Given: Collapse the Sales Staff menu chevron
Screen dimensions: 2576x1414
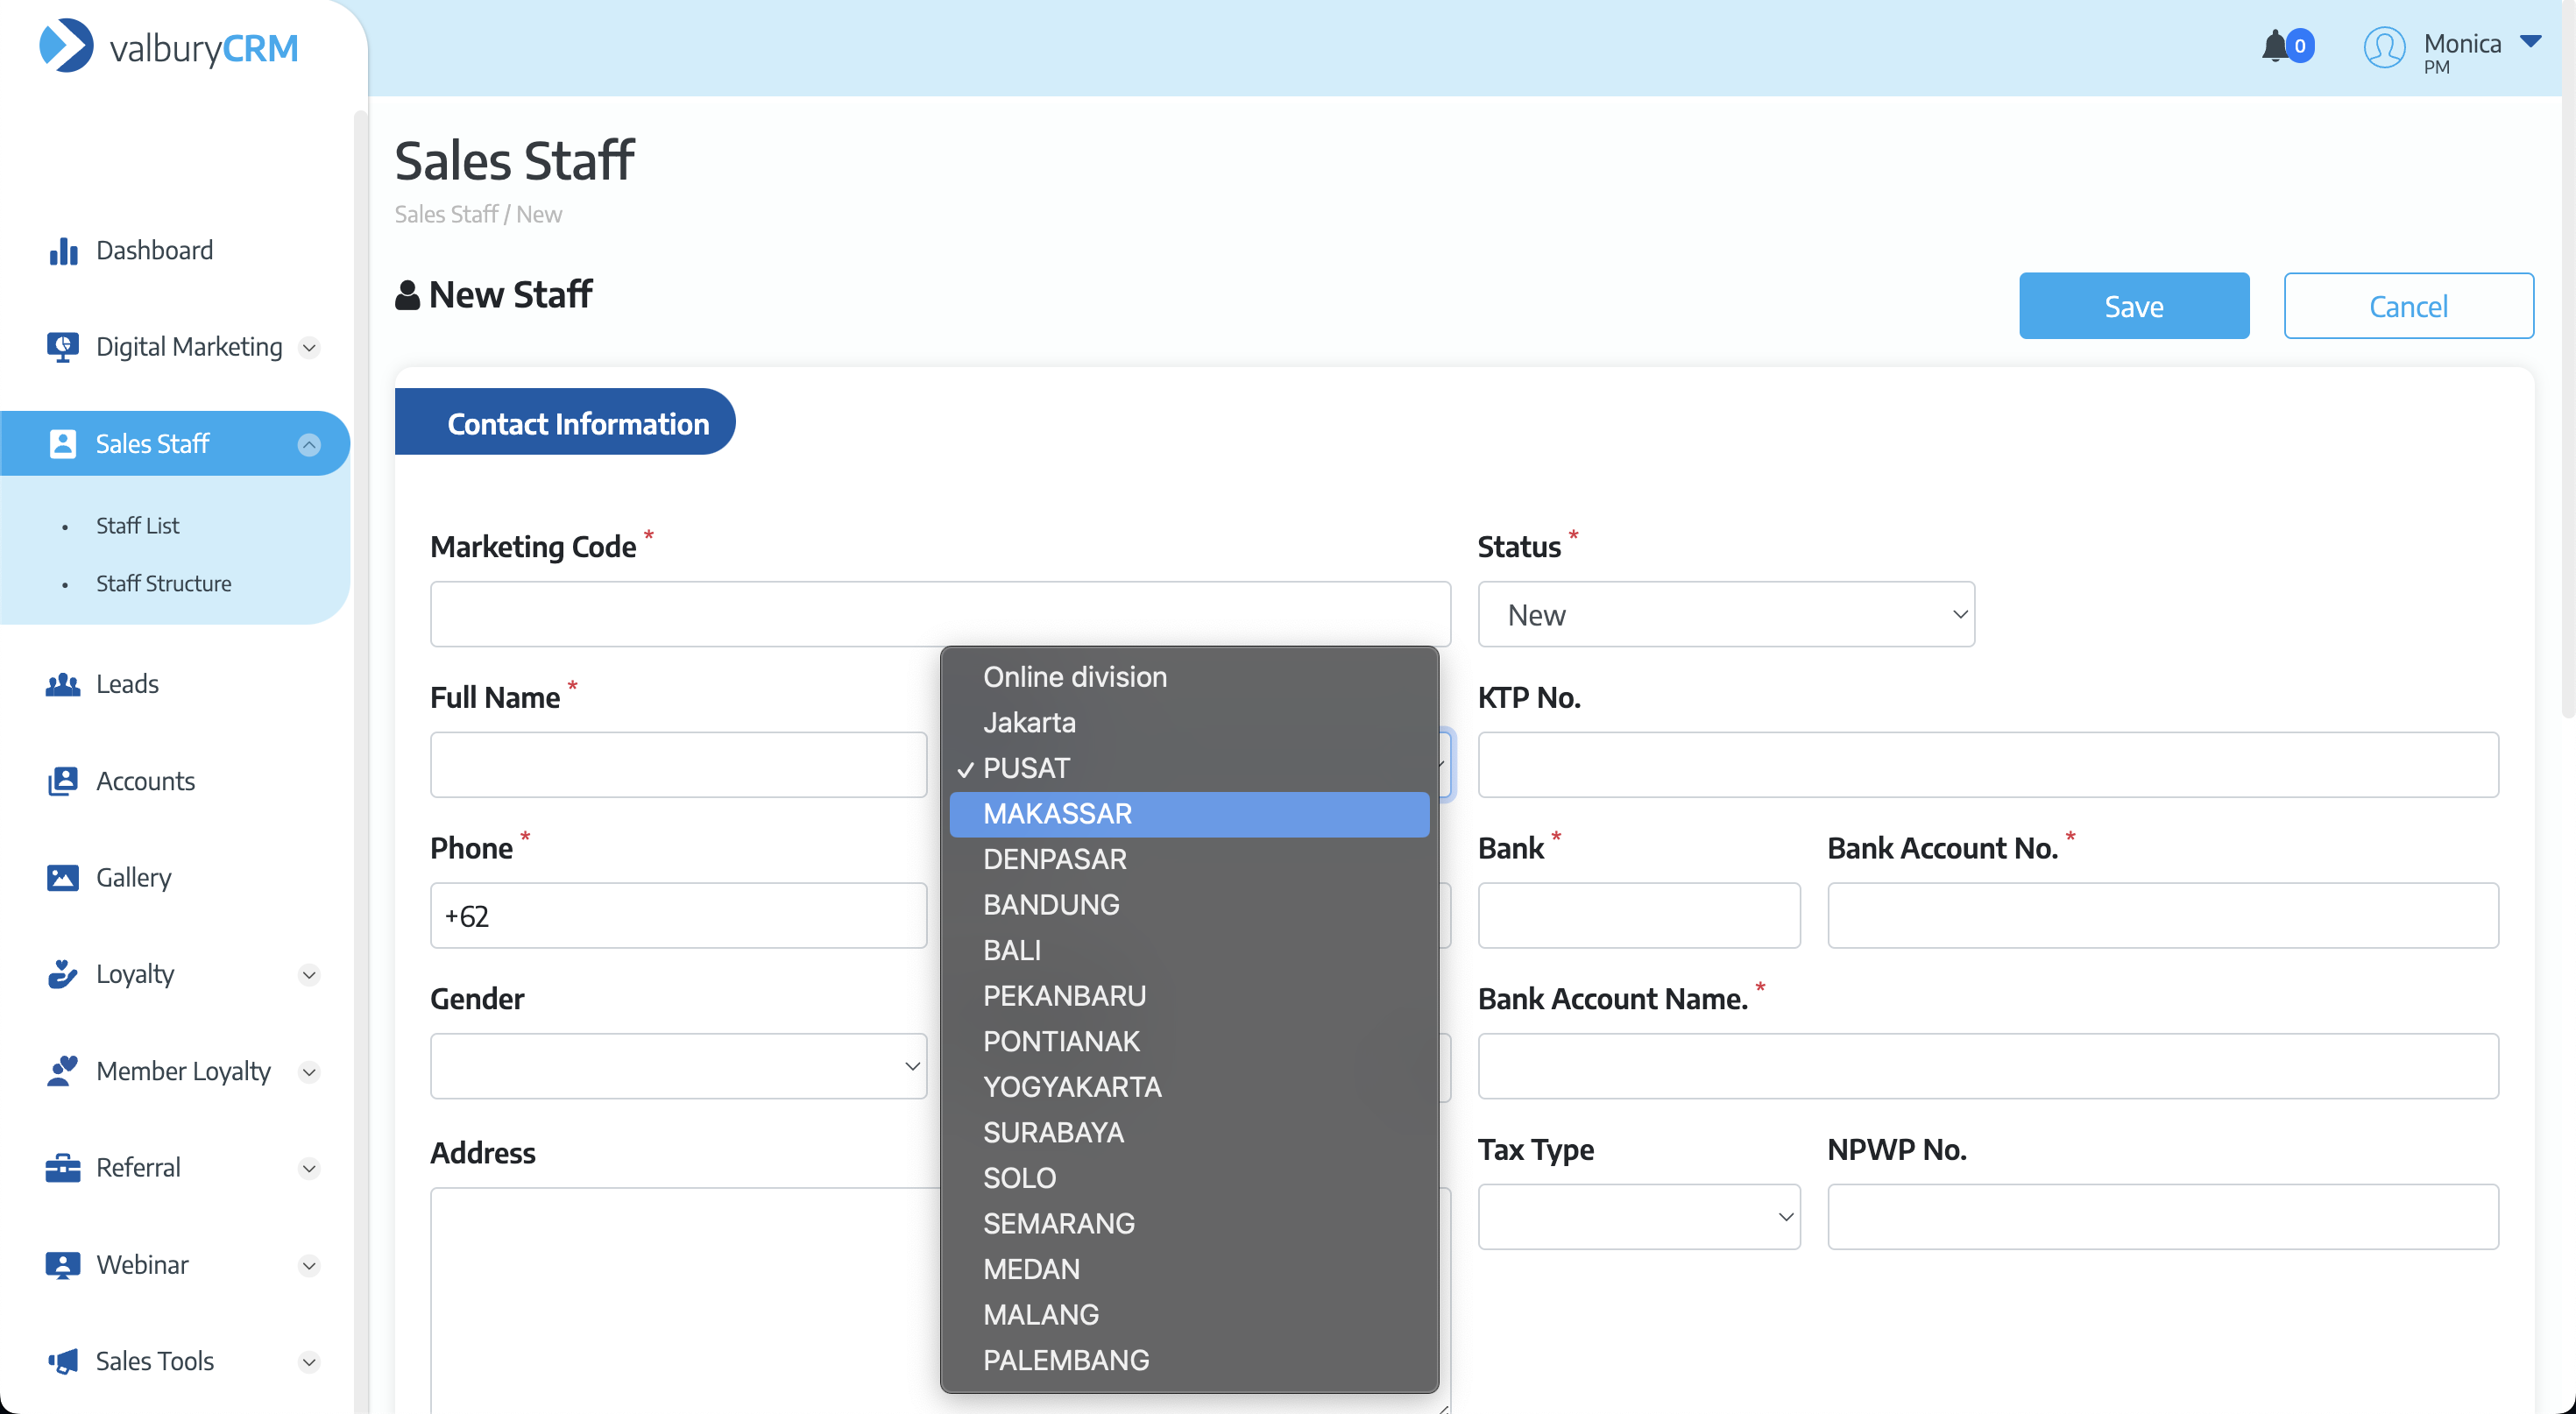Looking at the screenshot, I should pyautogui.click(x=309, y=445).
